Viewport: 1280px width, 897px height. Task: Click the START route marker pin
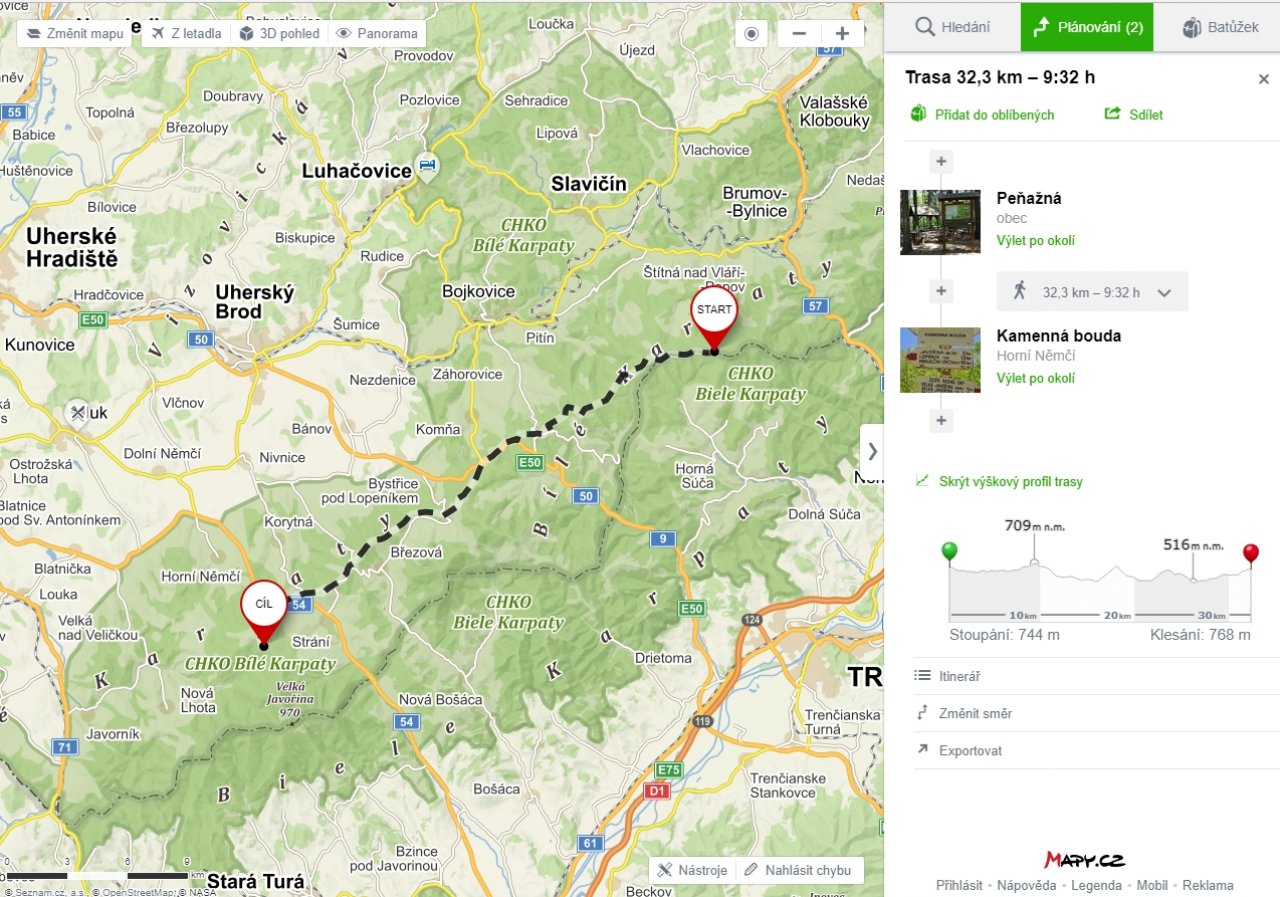click(x=714, y=317)
